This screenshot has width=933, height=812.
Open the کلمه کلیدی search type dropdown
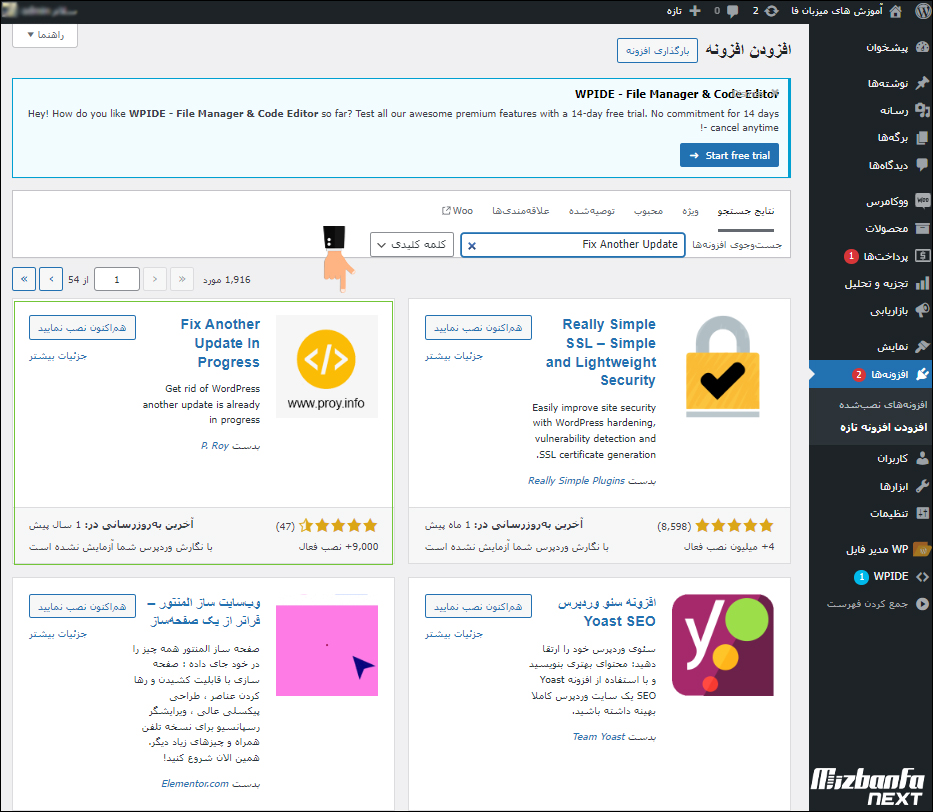[x=412, y=244]
